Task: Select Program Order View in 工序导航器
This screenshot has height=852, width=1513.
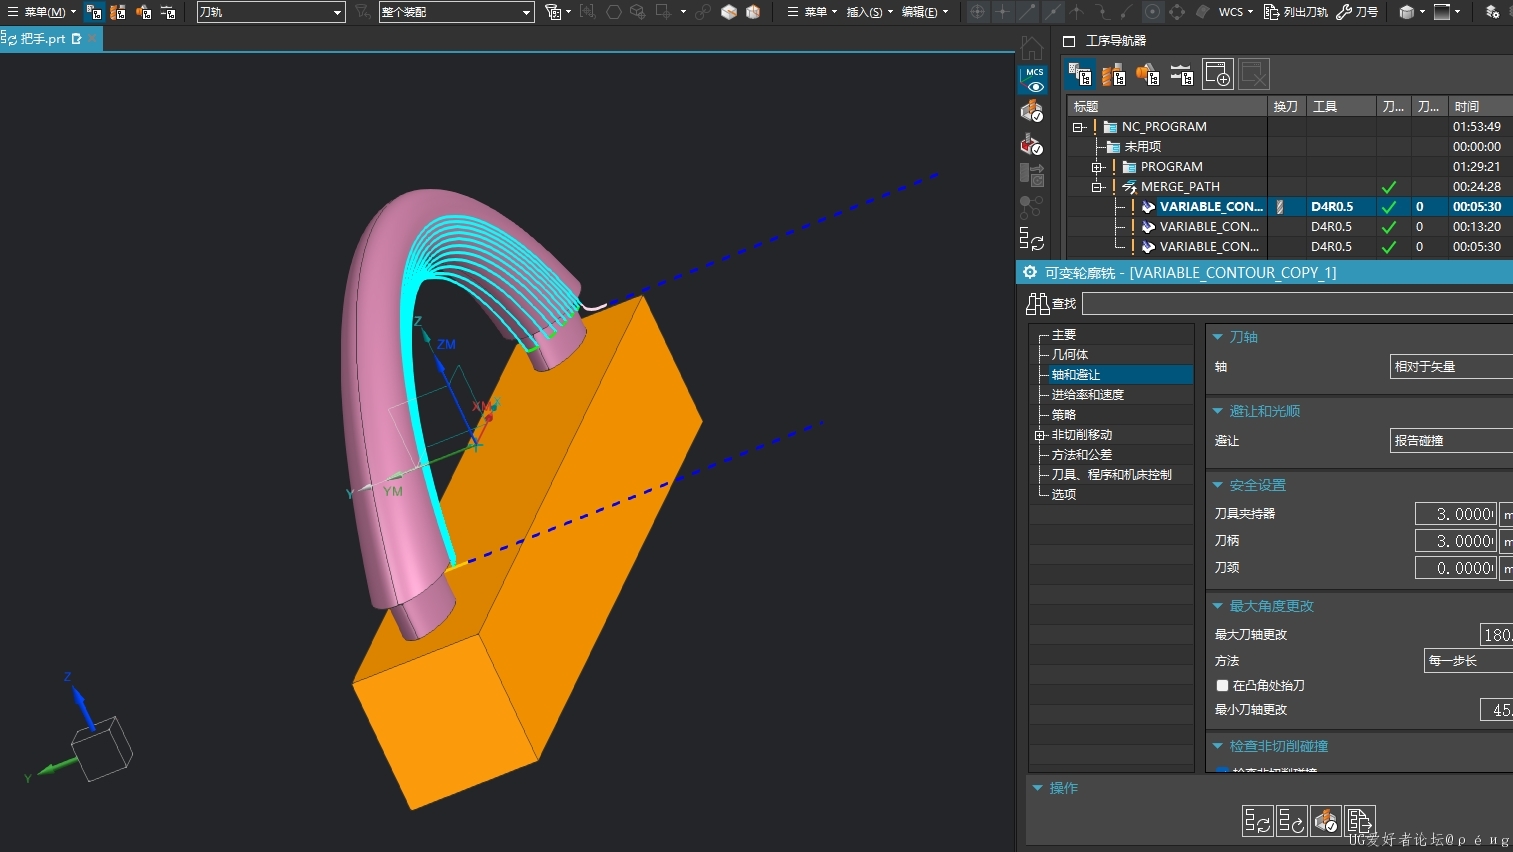Action: tap(1080, 74)
